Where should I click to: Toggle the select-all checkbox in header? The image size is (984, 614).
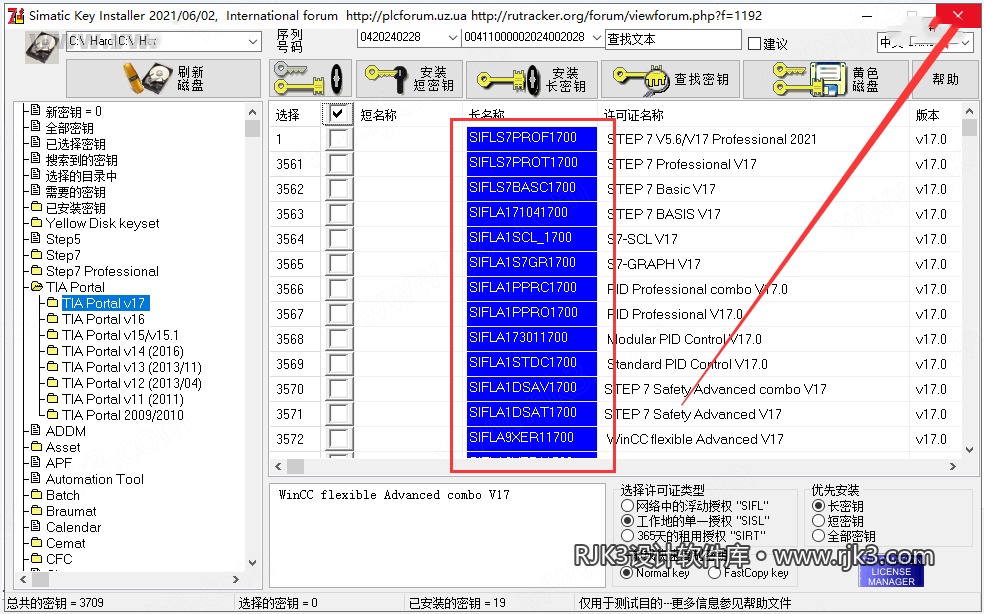pos(338,114)
